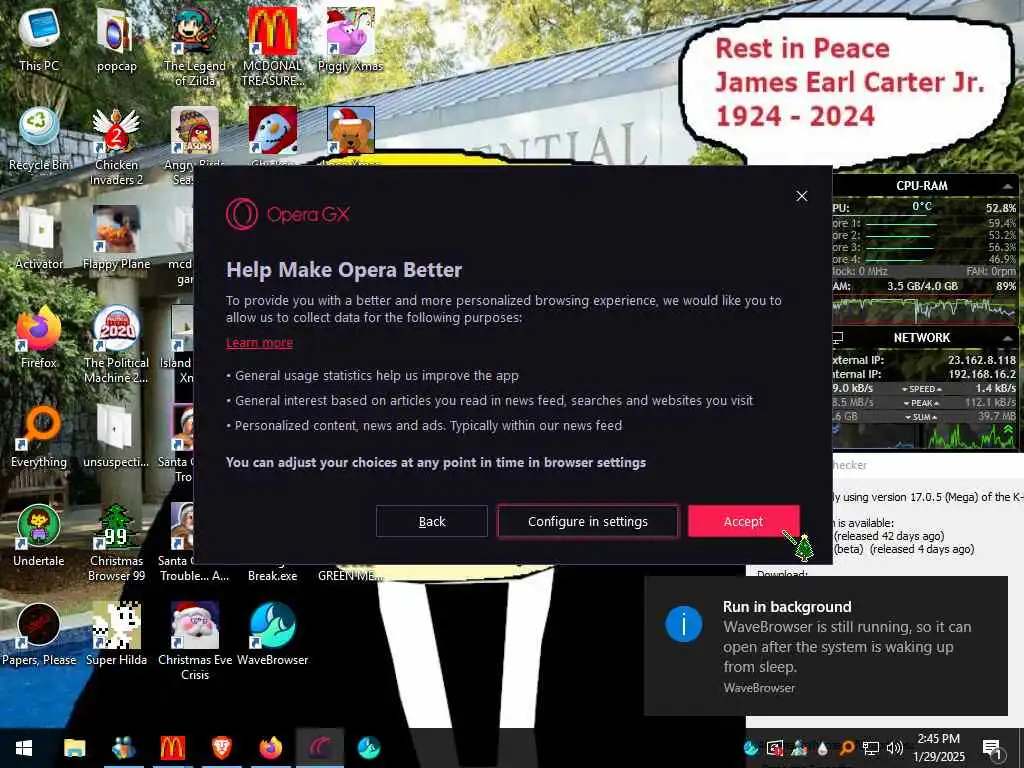Collapse the CPU-RAM gadget panel
The width and height of the screenshot is (1024, 768).
pos(1008,186)
